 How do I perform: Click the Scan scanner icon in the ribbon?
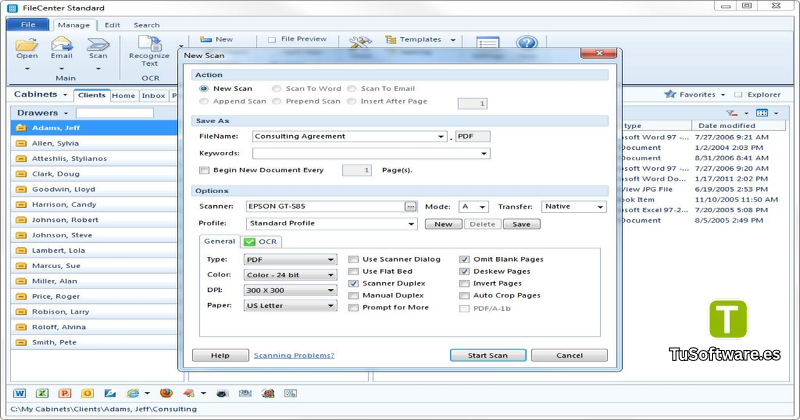click(98, 44)
